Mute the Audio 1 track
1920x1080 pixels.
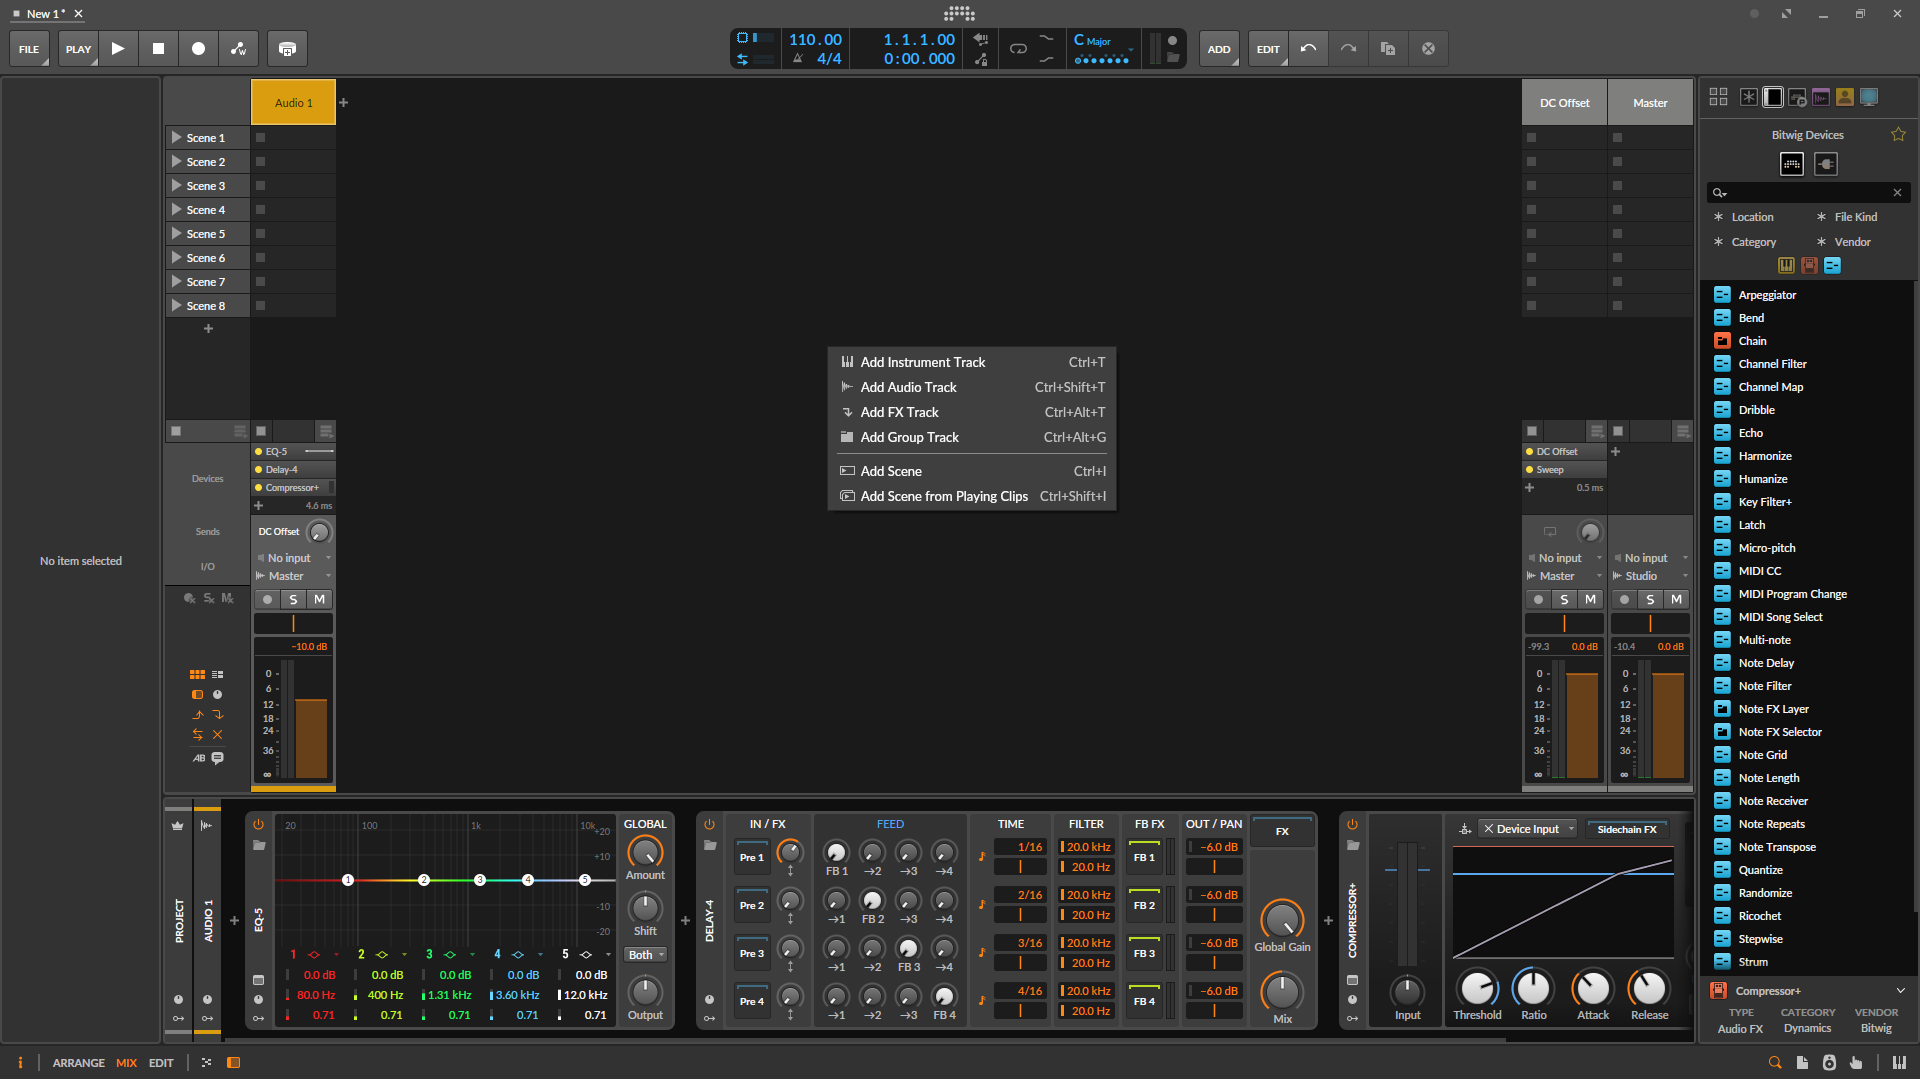tap(319, 600)
